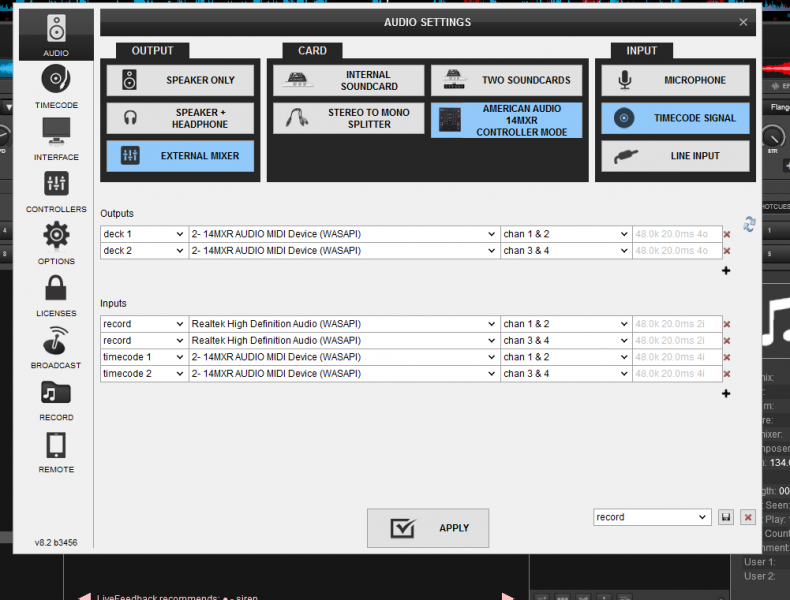Screen dimensions: 790x600
Task: Open deck 2 channel dropdown chan 3 & 4
Action: coord(566,250)
